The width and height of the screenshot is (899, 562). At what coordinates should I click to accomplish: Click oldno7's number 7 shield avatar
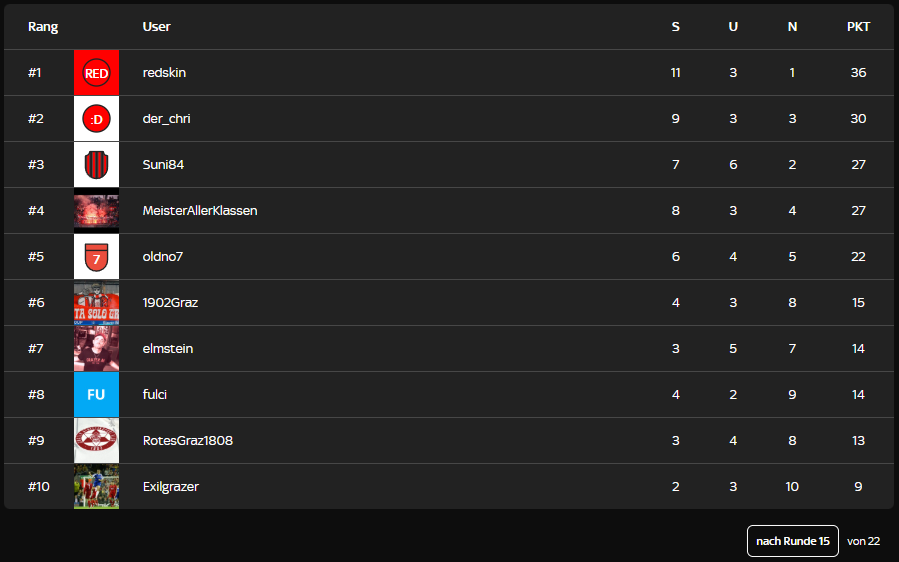pos(96,257)
